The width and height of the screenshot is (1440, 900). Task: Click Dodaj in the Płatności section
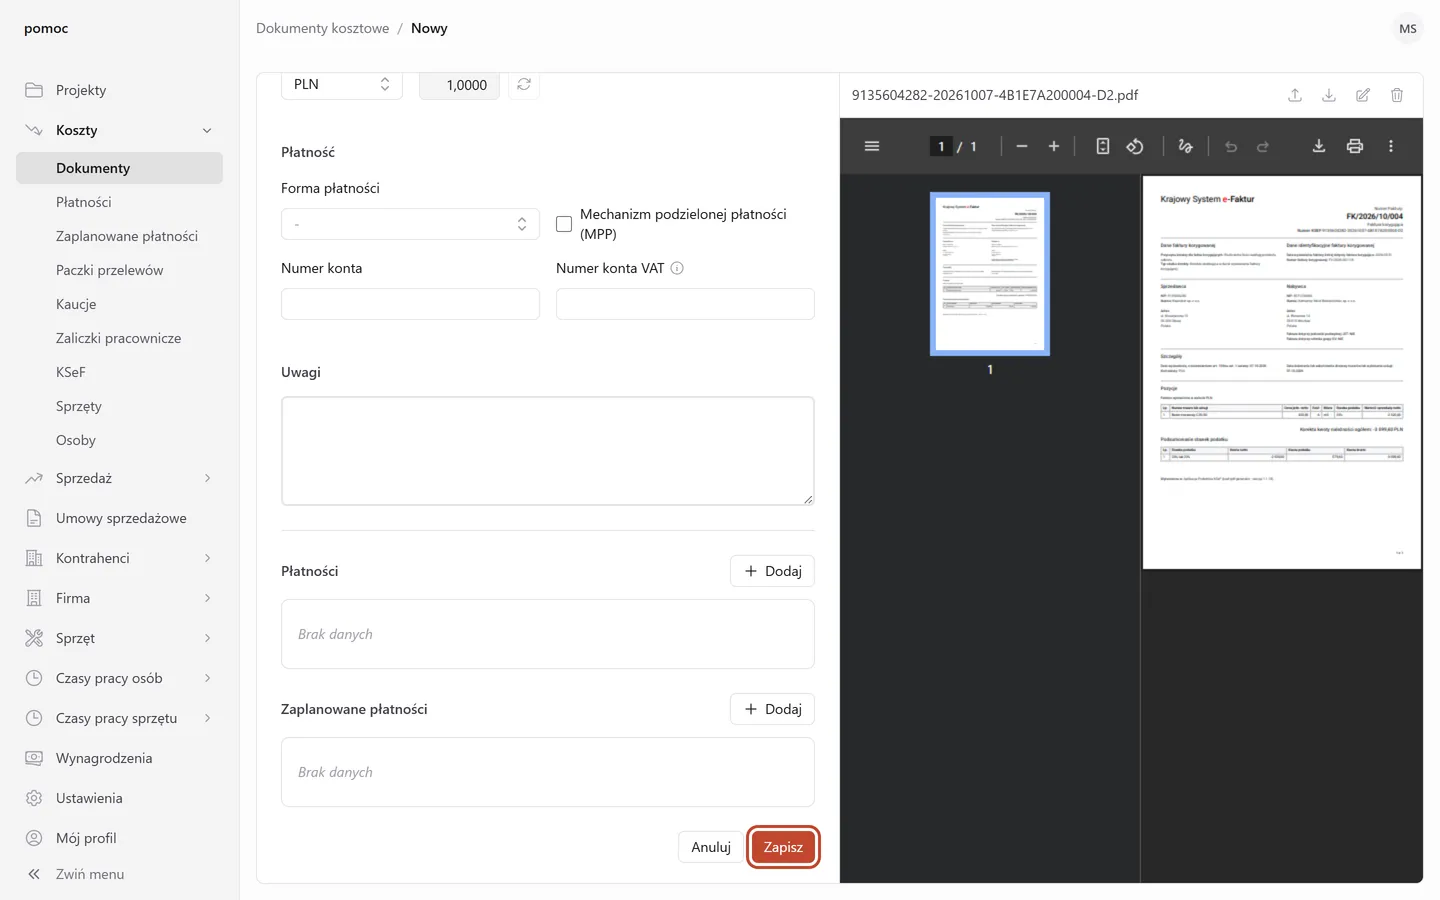[x=772, y=571]
